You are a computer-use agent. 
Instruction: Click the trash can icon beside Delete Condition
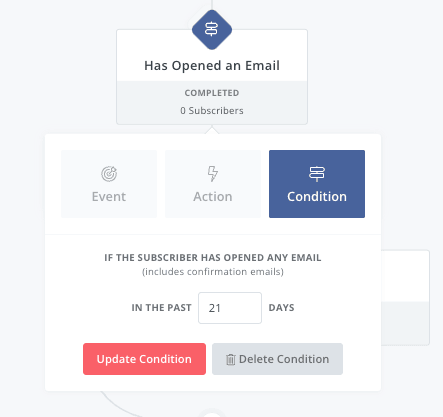[231, 359]
